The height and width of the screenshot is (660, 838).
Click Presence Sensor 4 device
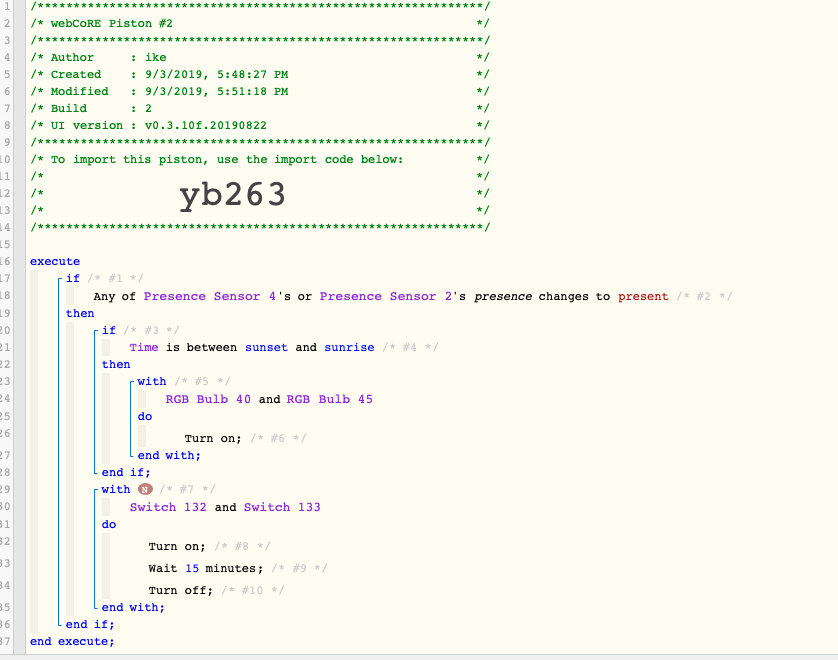click(210, 296)
